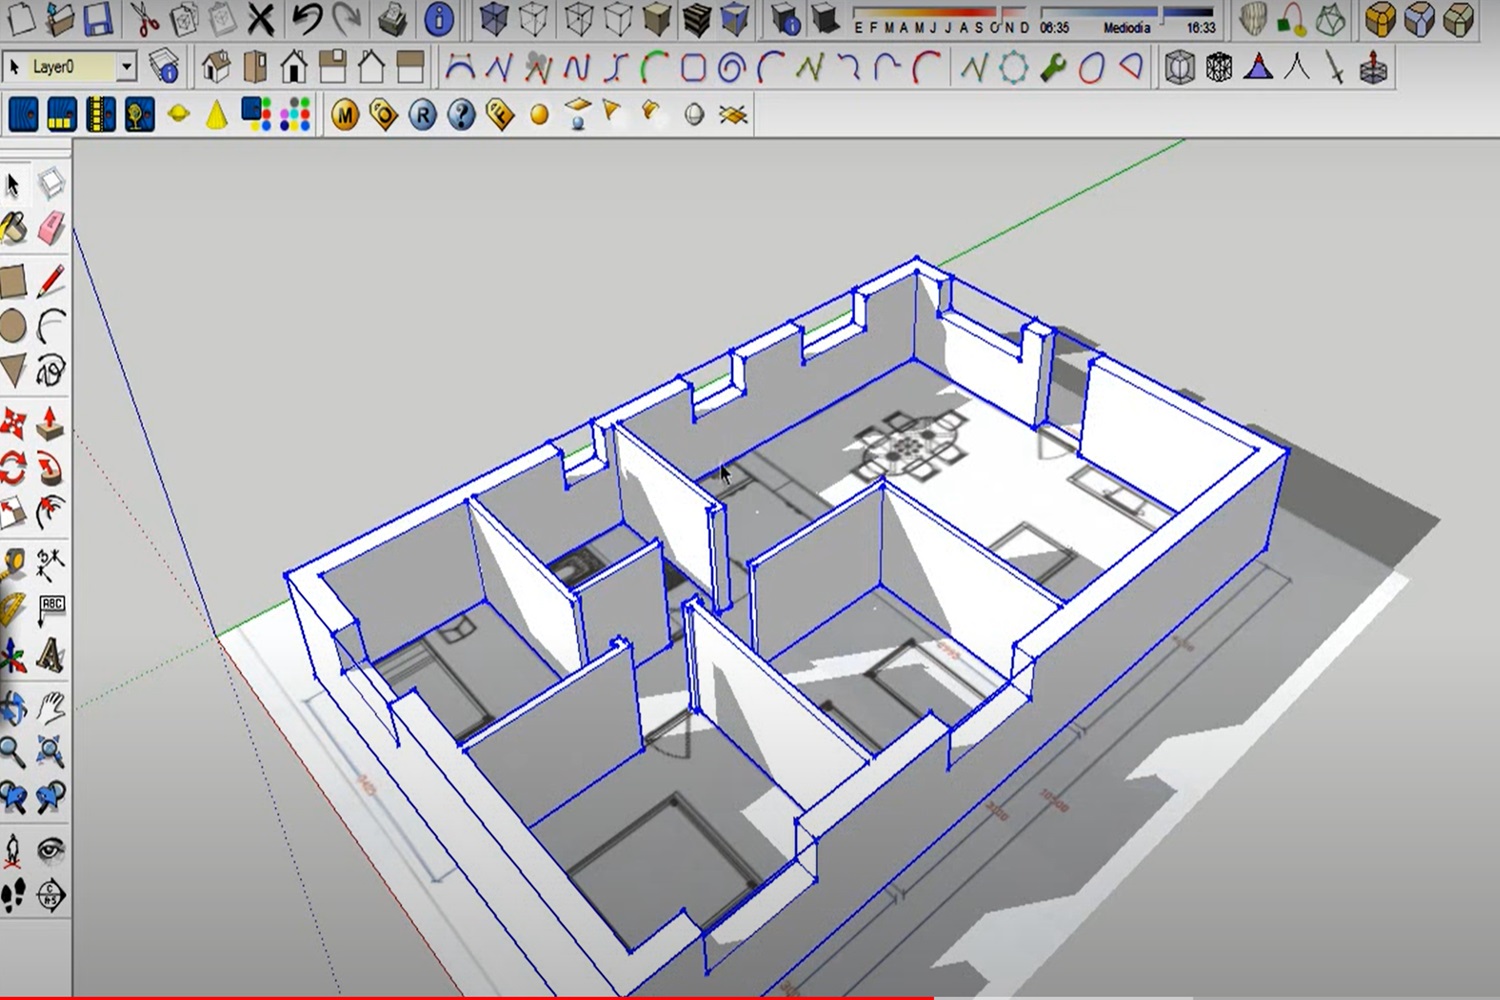Open the Layer0 dropdown arrow
The height and width of the screenshot is (1000, 1500).
(127, 67)
